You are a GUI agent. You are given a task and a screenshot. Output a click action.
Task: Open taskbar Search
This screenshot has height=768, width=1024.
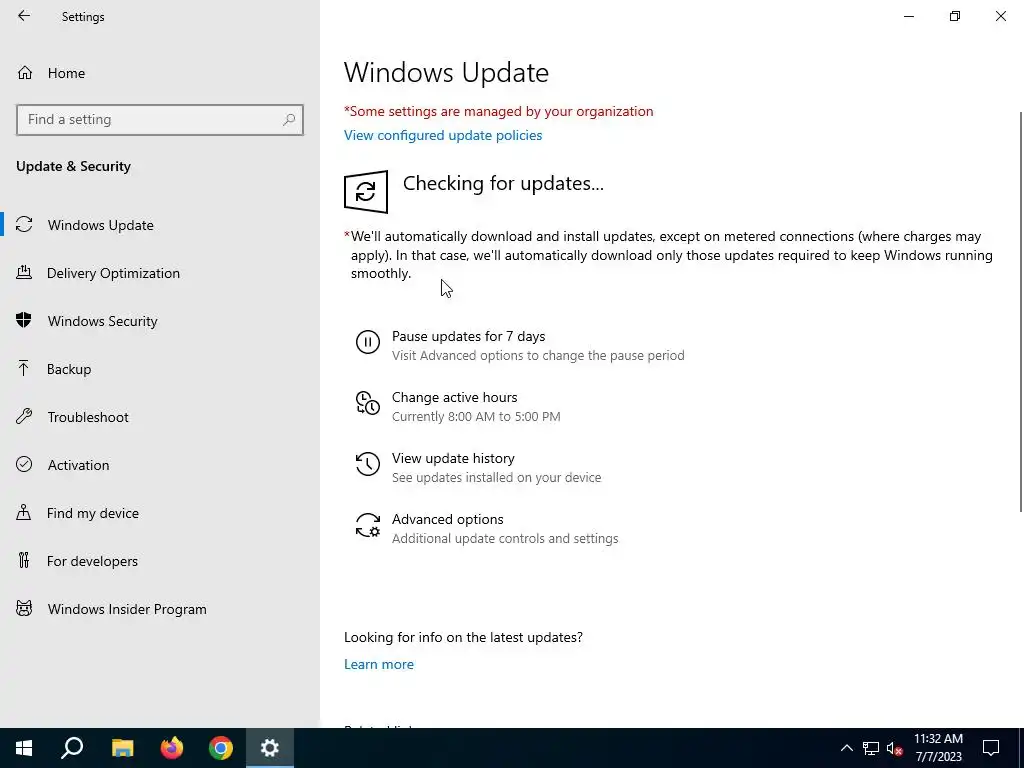coord(72,748)
